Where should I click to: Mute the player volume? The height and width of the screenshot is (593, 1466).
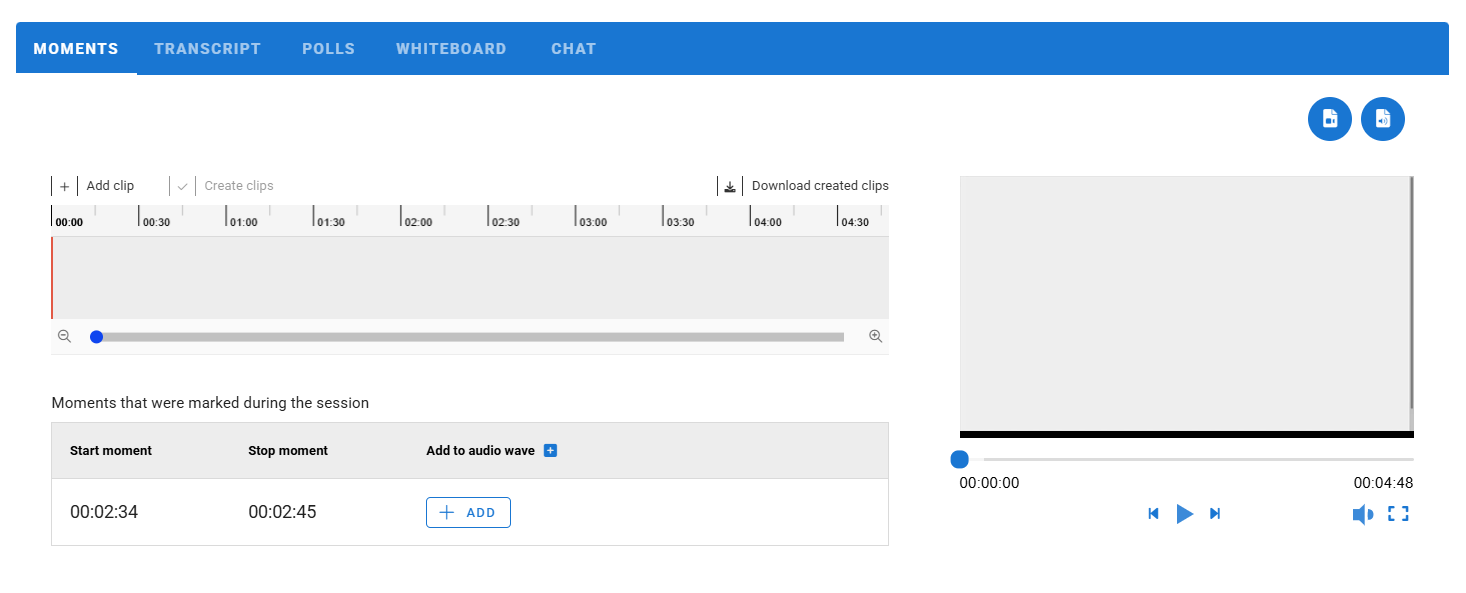coord(1362,514)
